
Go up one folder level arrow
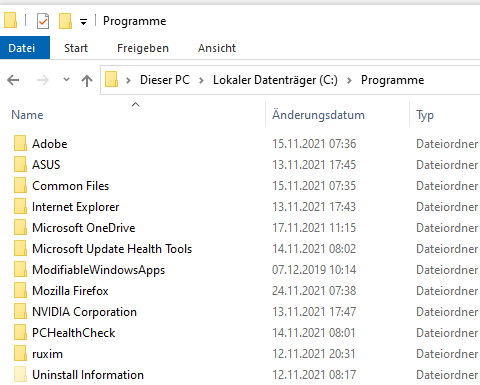click(87, 80)
